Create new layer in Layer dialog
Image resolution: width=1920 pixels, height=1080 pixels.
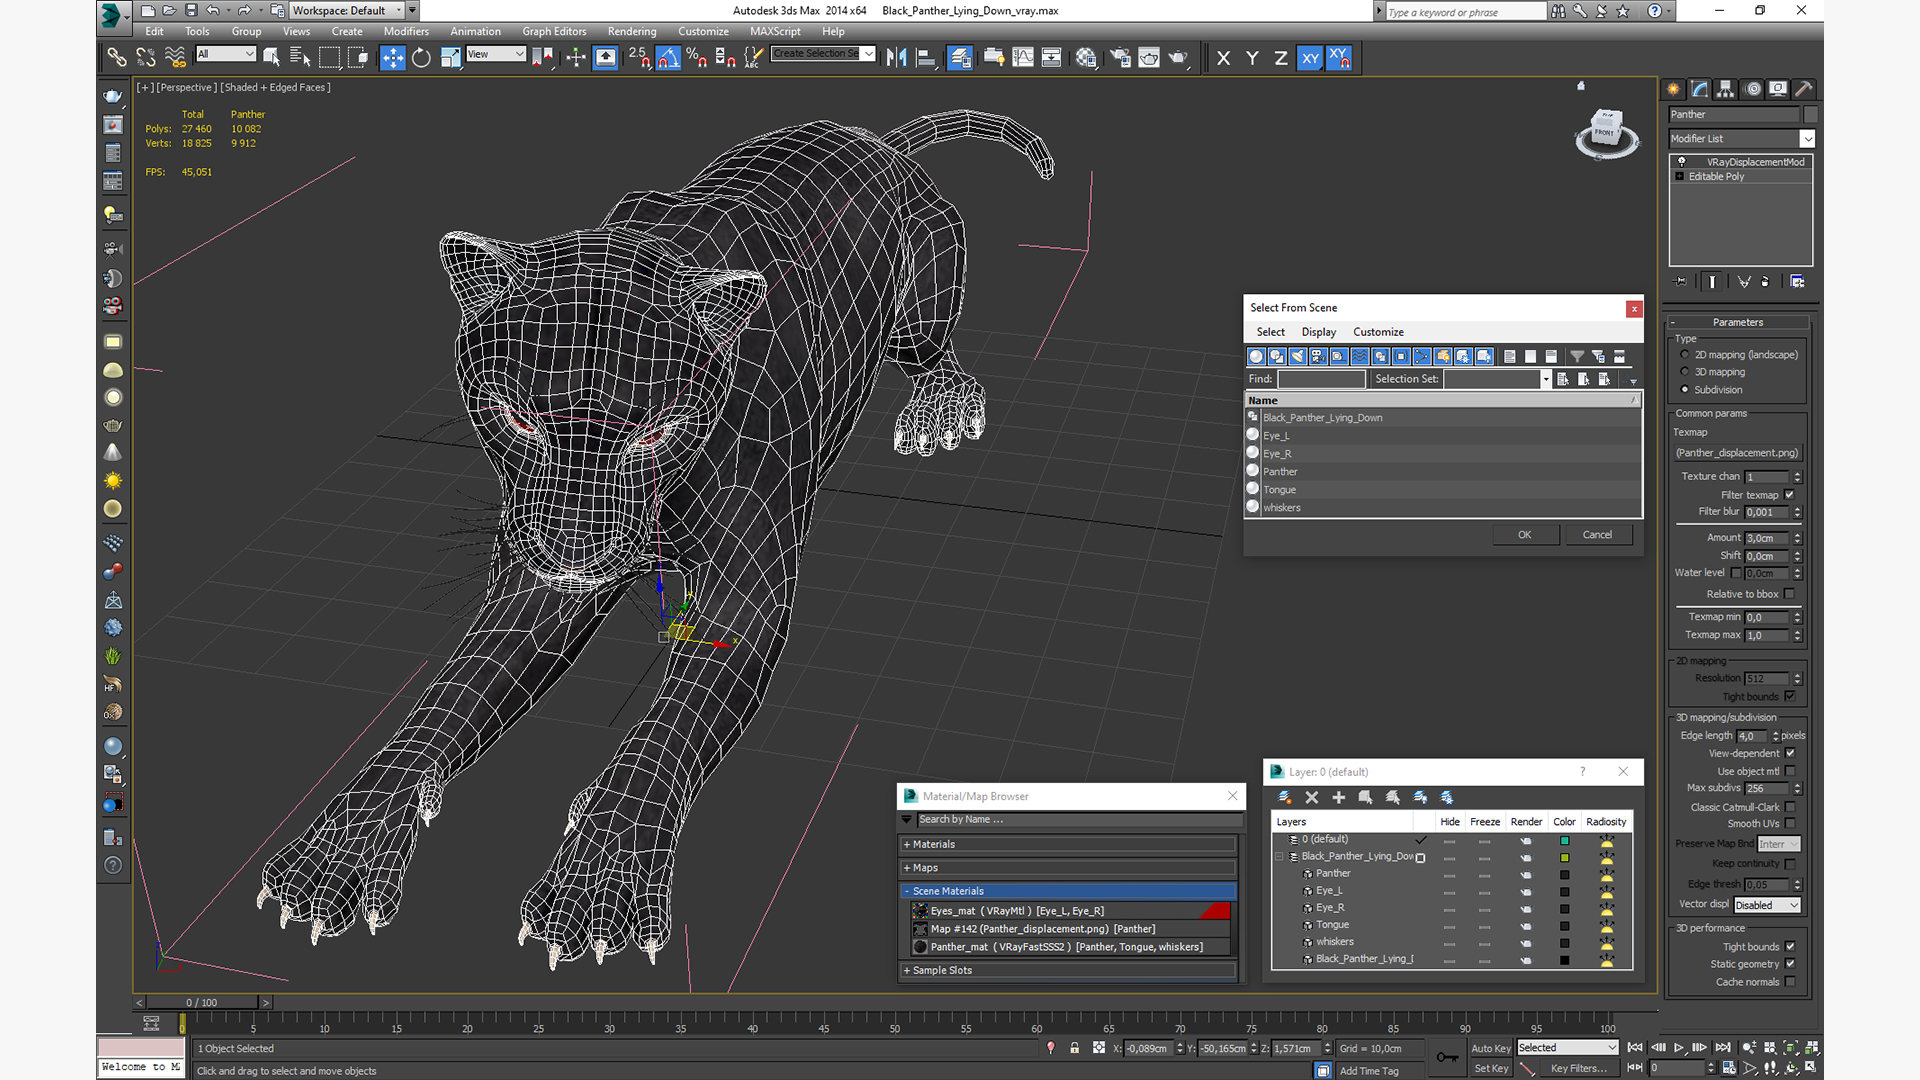point(1285,797)
